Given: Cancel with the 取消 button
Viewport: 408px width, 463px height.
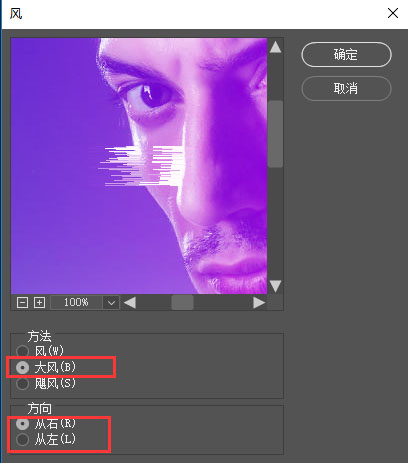Looking at the screenshot, I should coord(346,88).
